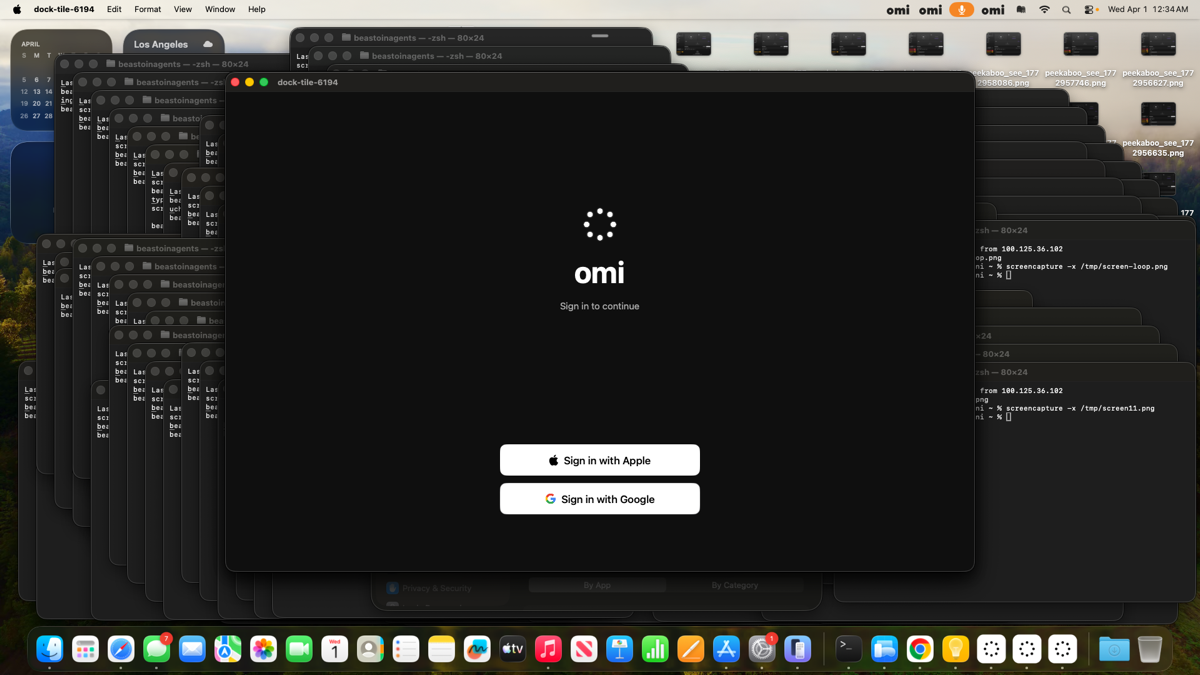Launch Google Chrome from the Dock
1200x675 pixels.
click(x=920, y=649)
